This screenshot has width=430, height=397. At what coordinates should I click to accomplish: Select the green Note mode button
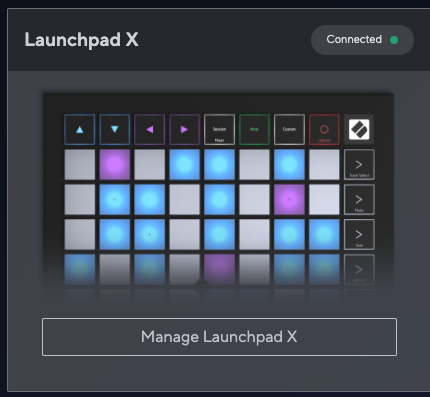click(x=254, y=129)
